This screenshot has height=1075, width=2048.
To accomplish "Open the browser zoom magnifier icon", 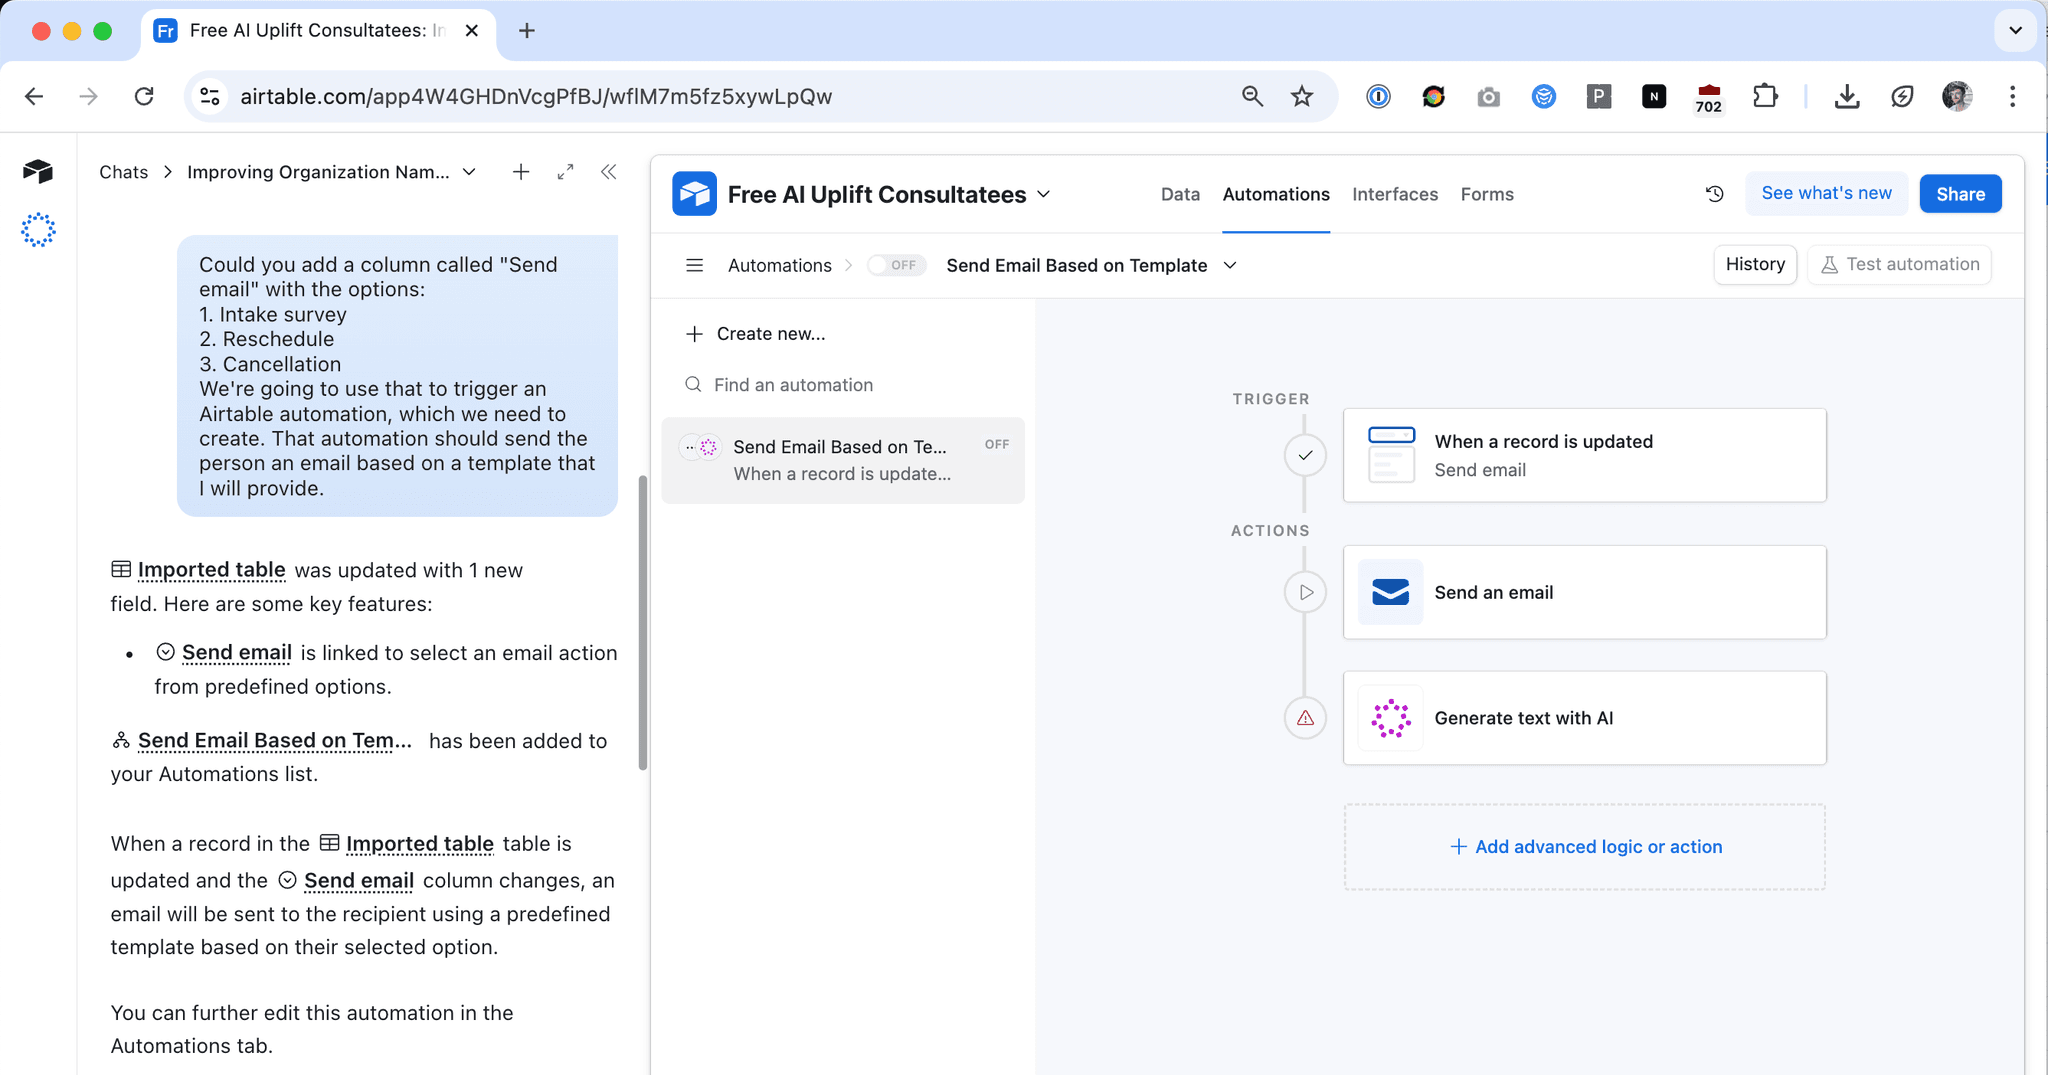I will (1252, 96).
